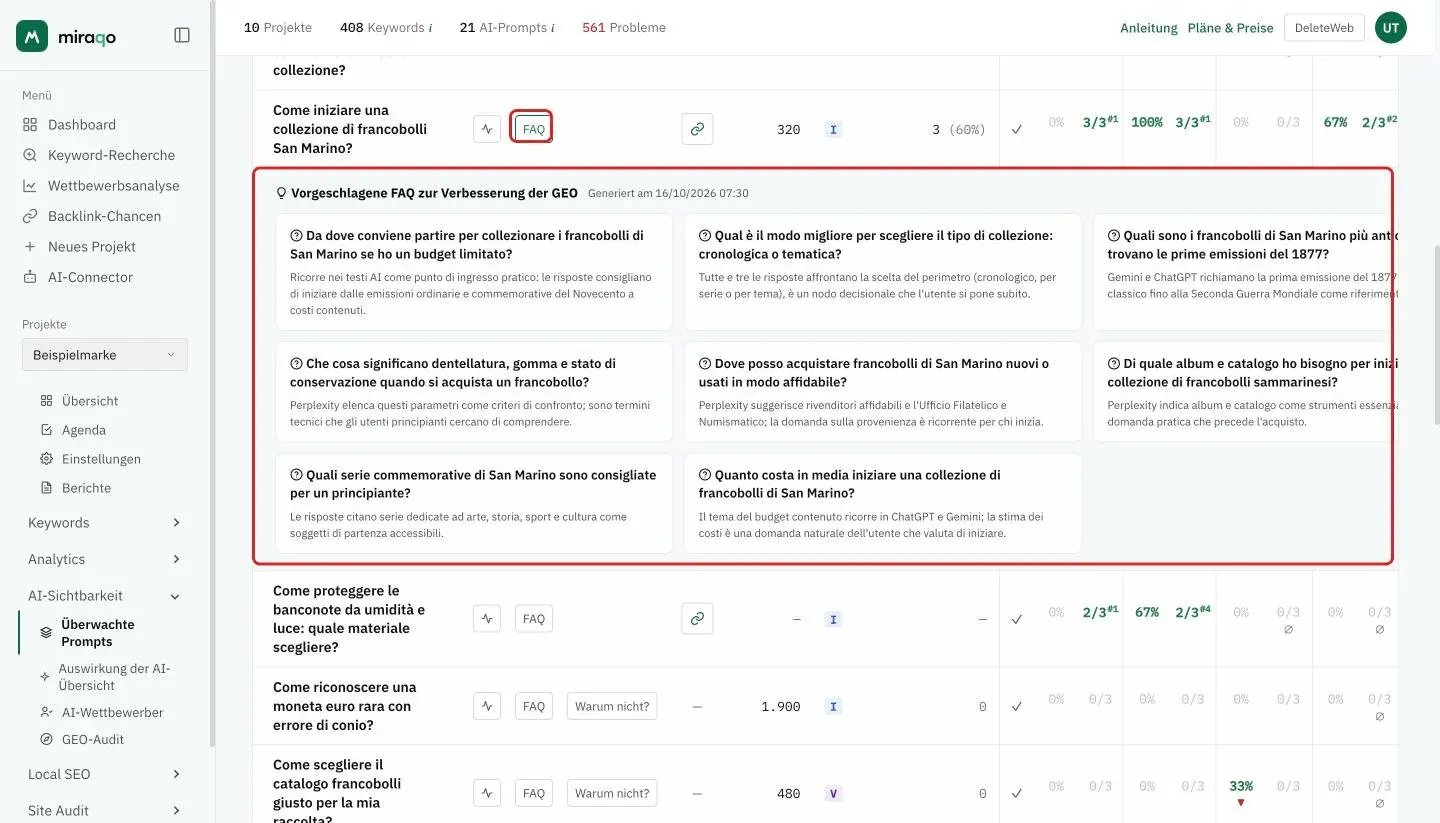Create a Neues Projekt
This screenshot has width=1440, height=823.
tap(91, 247)
